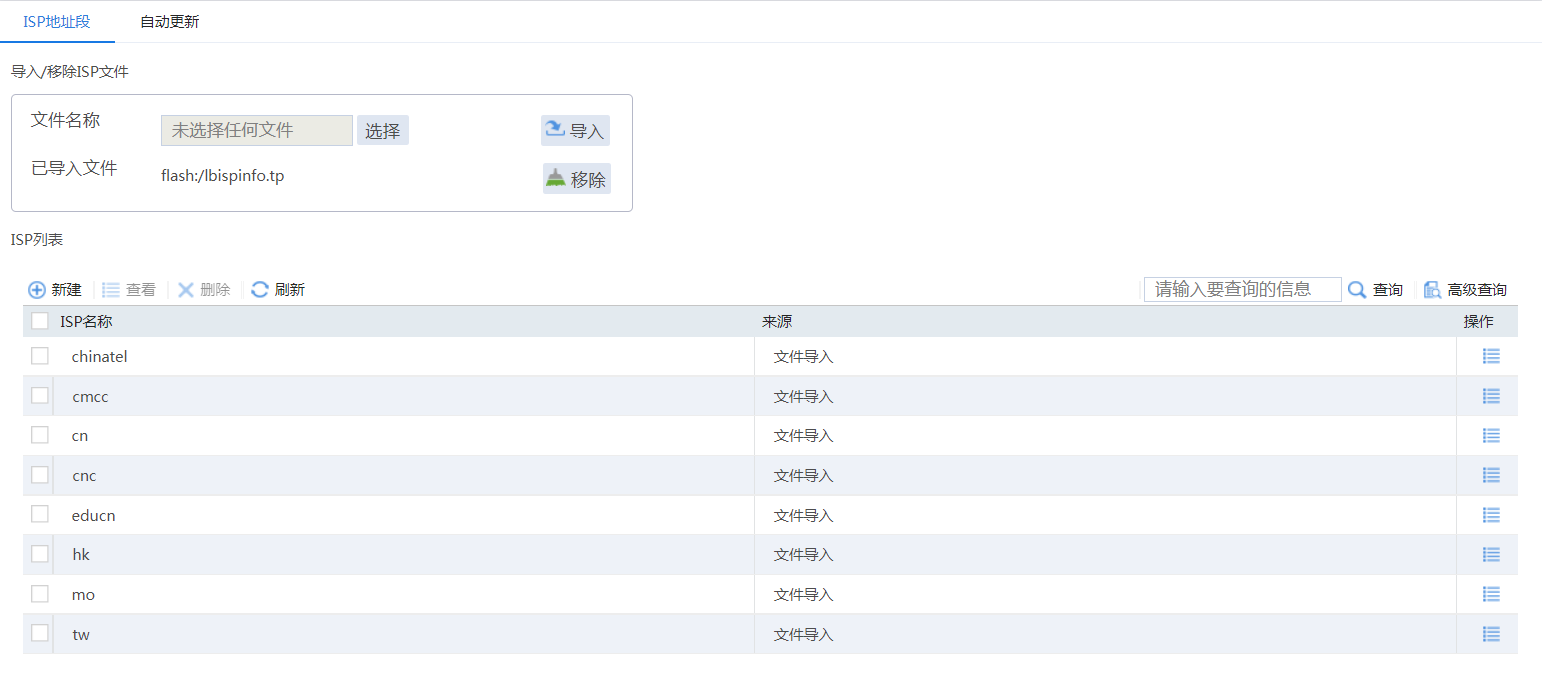Select the cn ISP name
Image resolution: width=1542 pixels, height=678 pixels.
tap(80, 436)
